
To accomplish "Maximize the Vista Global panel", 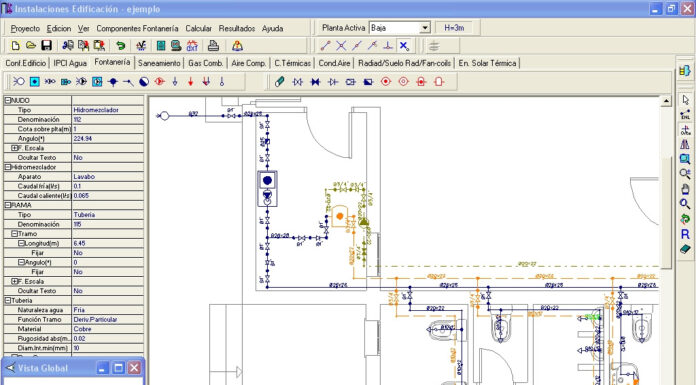I will point(118,368).
